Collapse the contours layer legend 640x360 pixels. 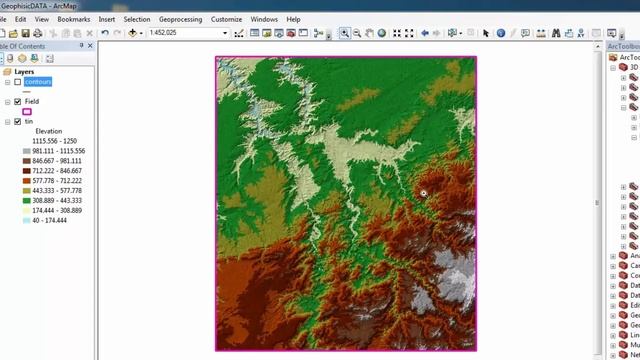coord(7,82)
